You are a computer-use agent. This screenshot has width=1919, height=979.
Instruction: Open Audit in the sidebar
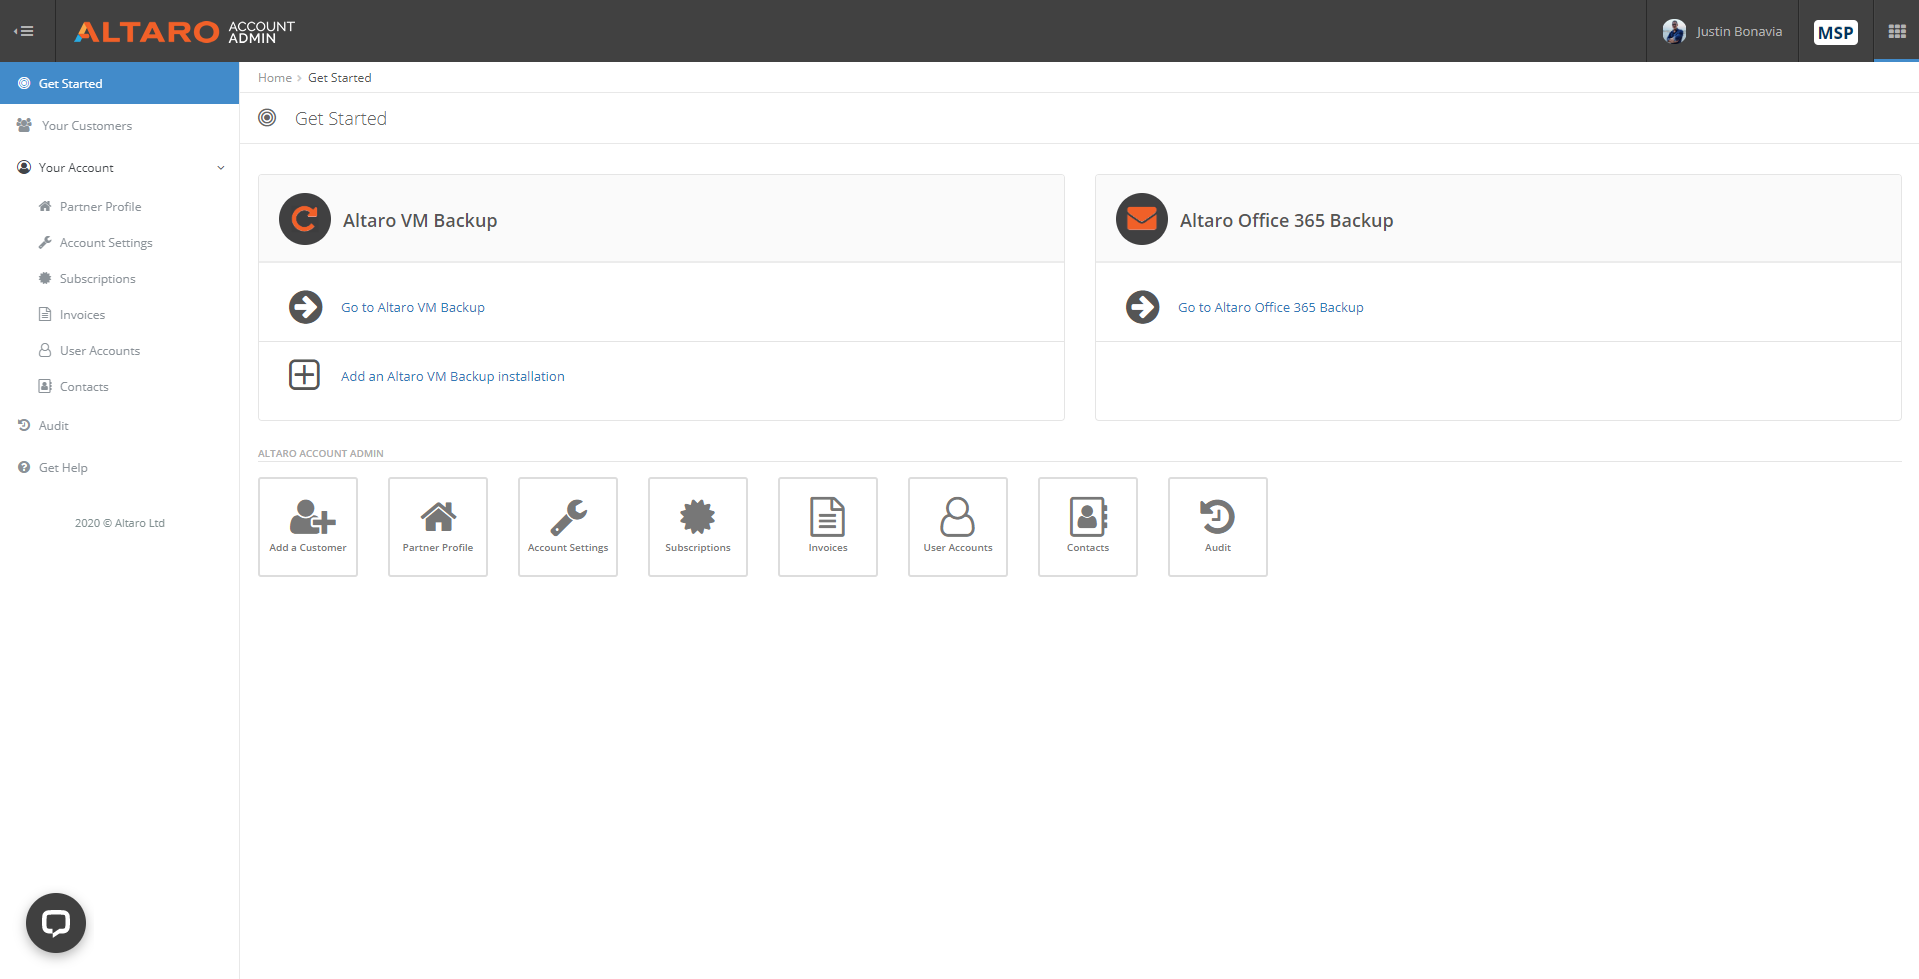(x=119, y=425)
